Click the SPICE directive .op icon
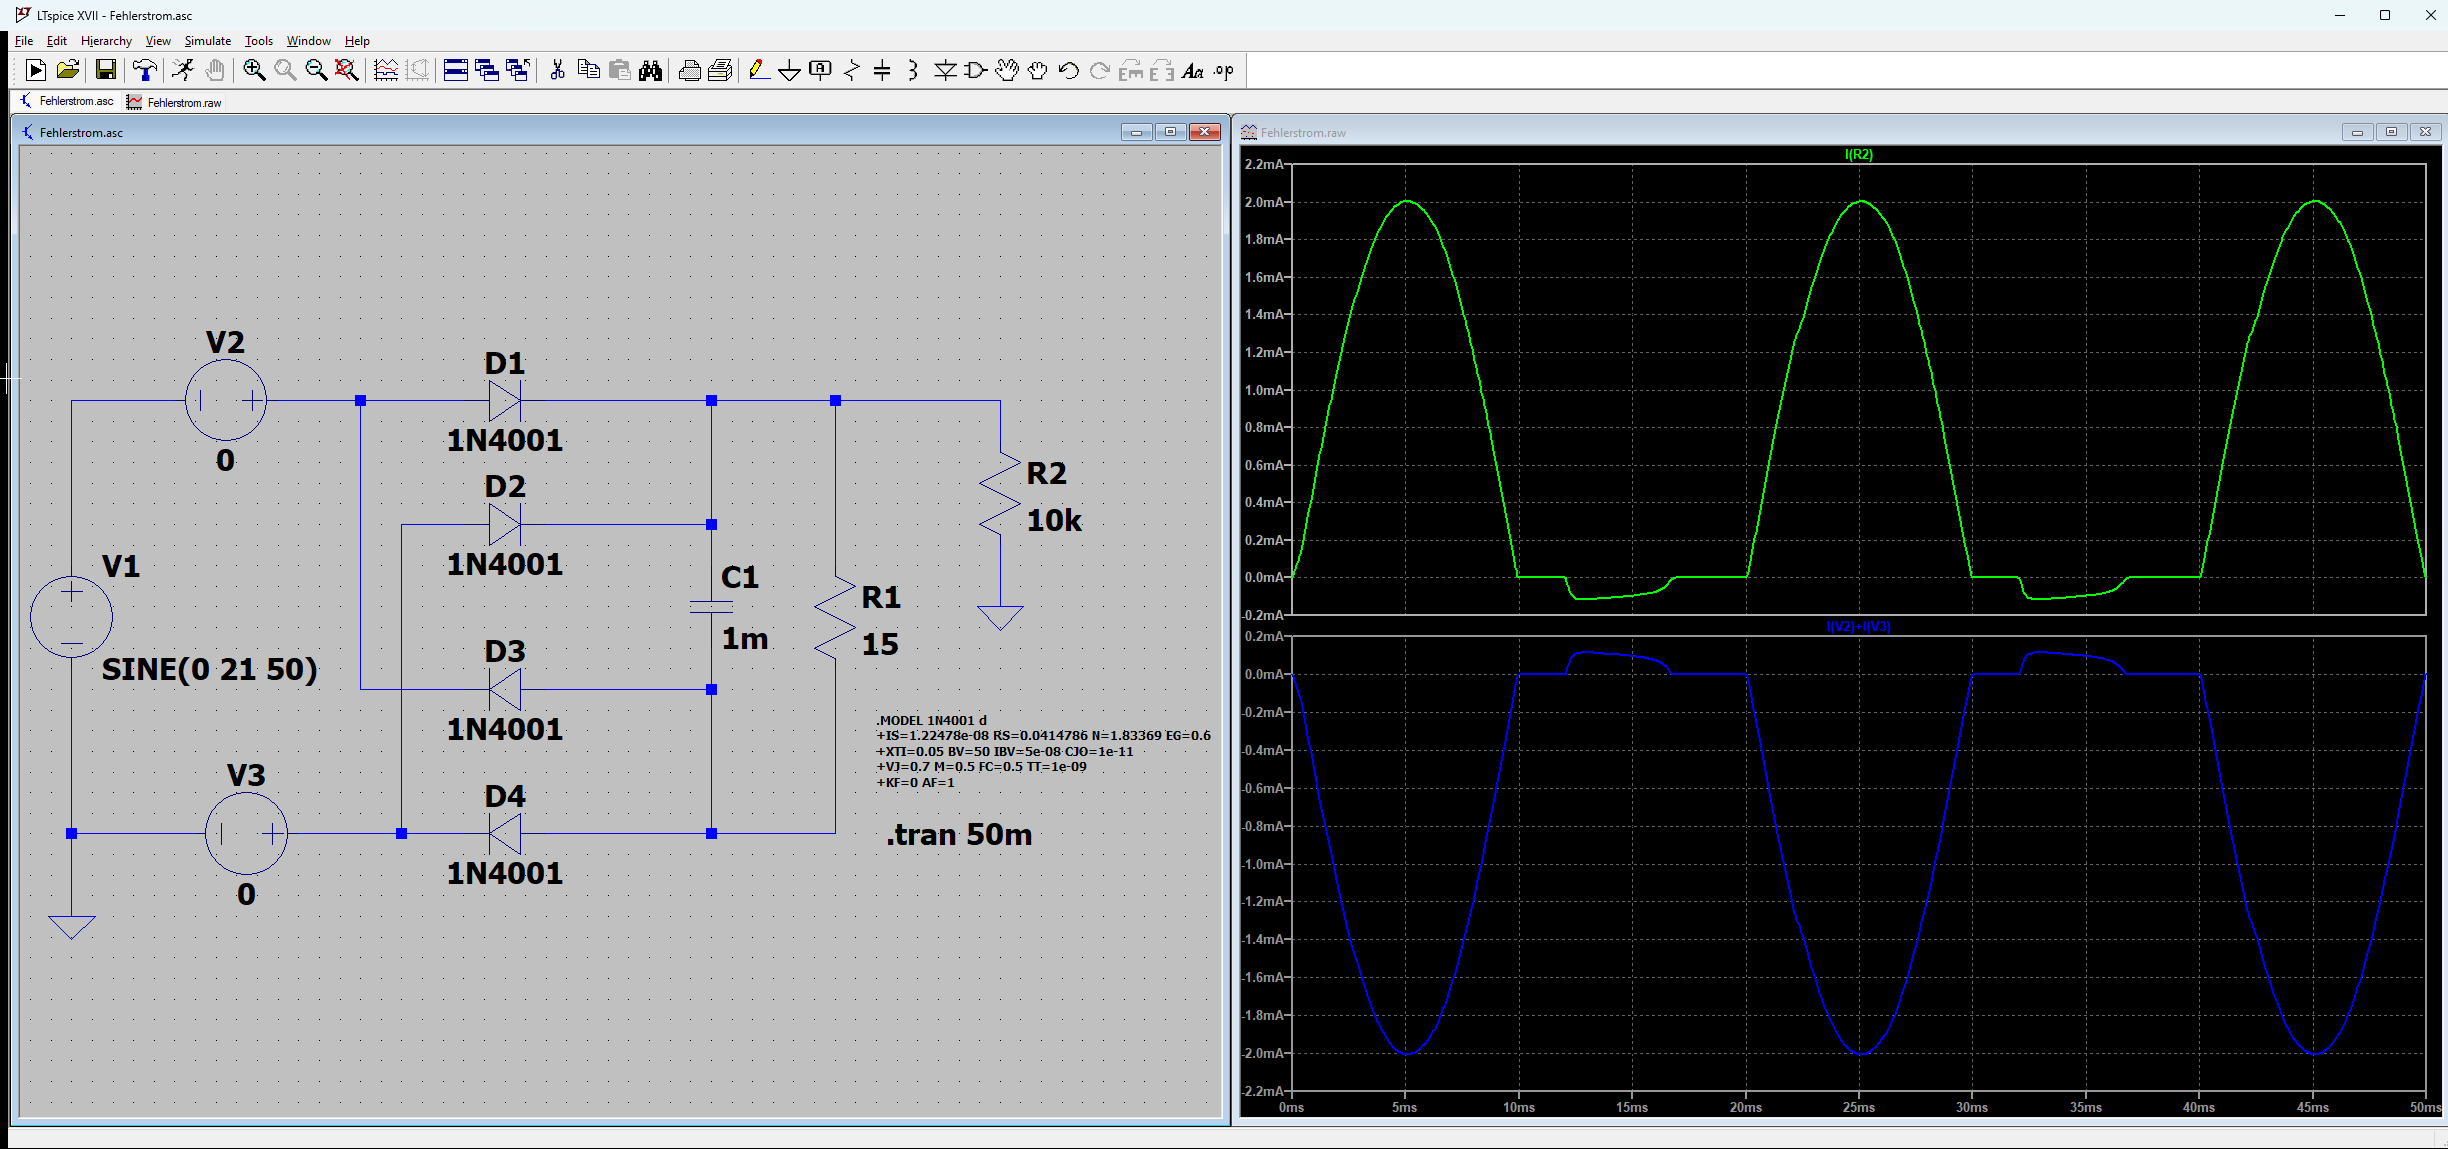 [1224, 70]
